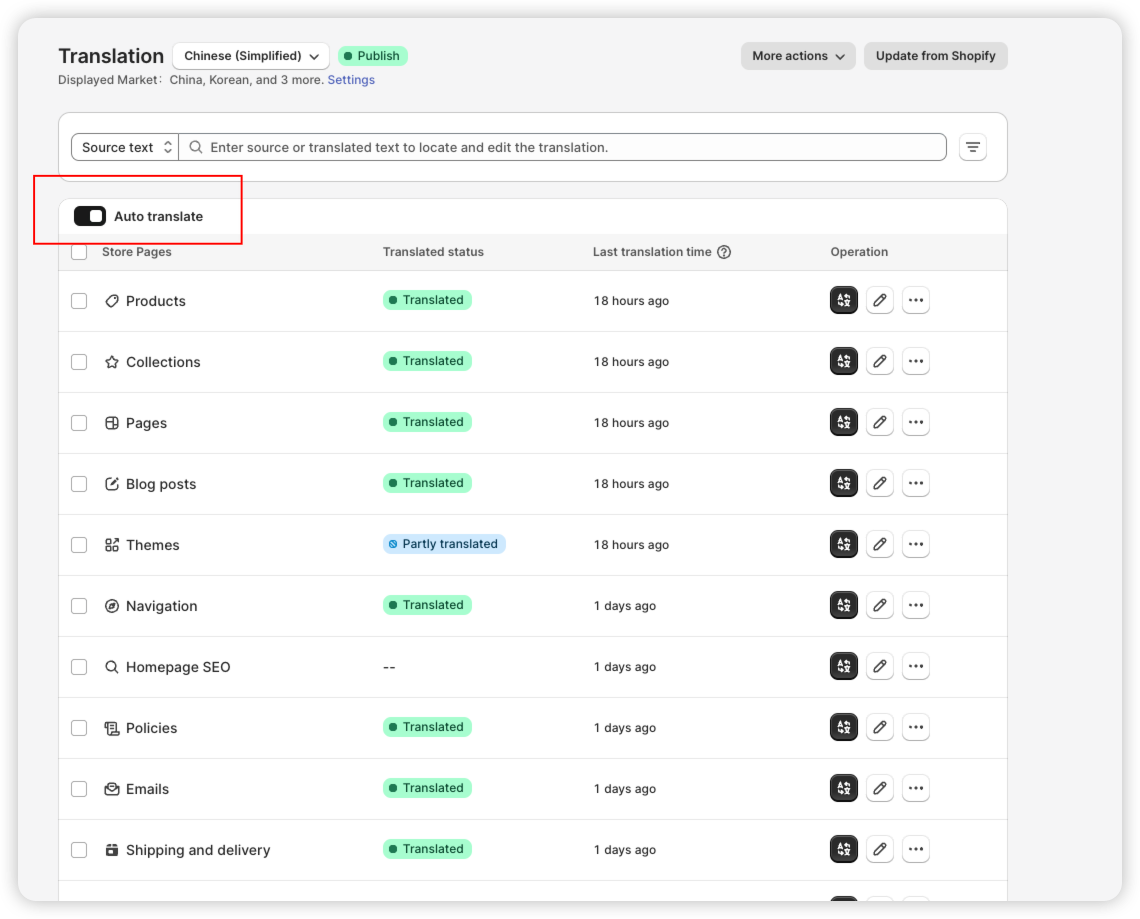Click the translate icon for Themes row
Viewport: 1140px width, 919px height.
843,545
